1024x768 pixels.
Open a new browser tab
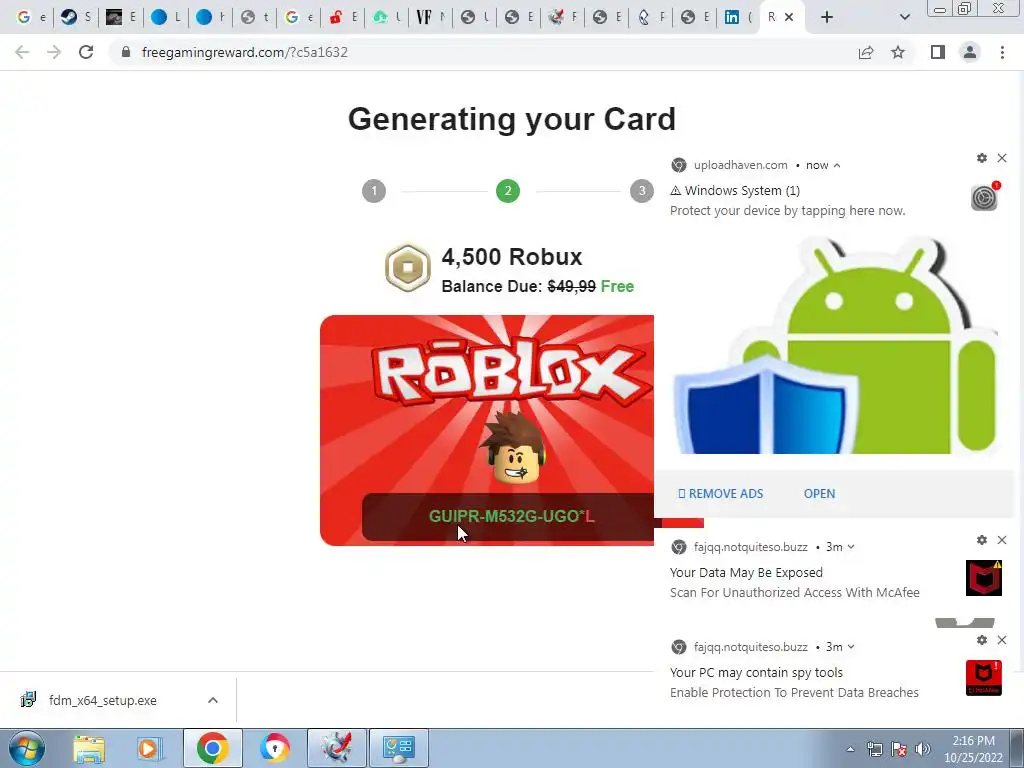(x=827, y=18)
